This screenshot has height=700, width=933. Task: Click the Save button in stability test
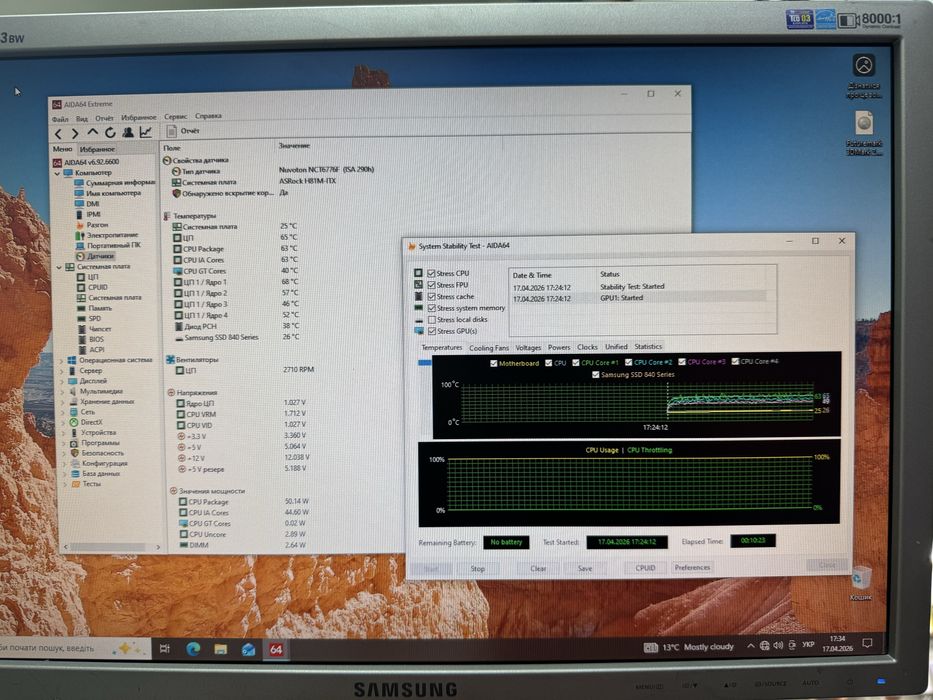click(585, 568)
